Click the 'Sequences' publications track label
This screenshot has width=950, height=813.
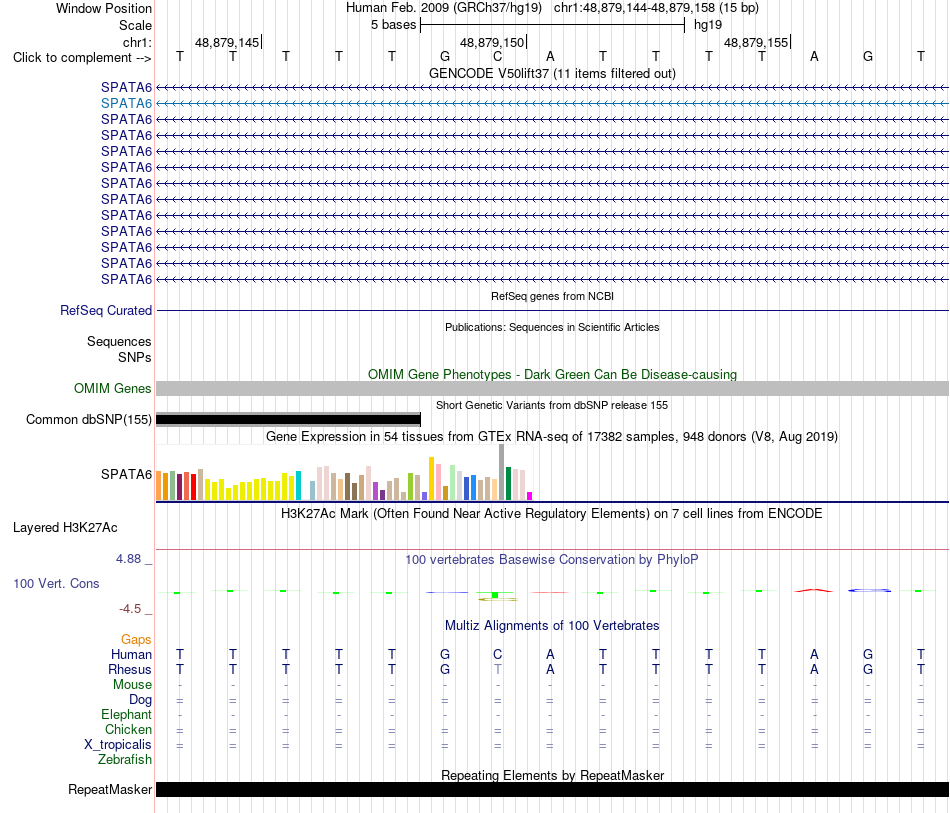(x=119, y=342)
